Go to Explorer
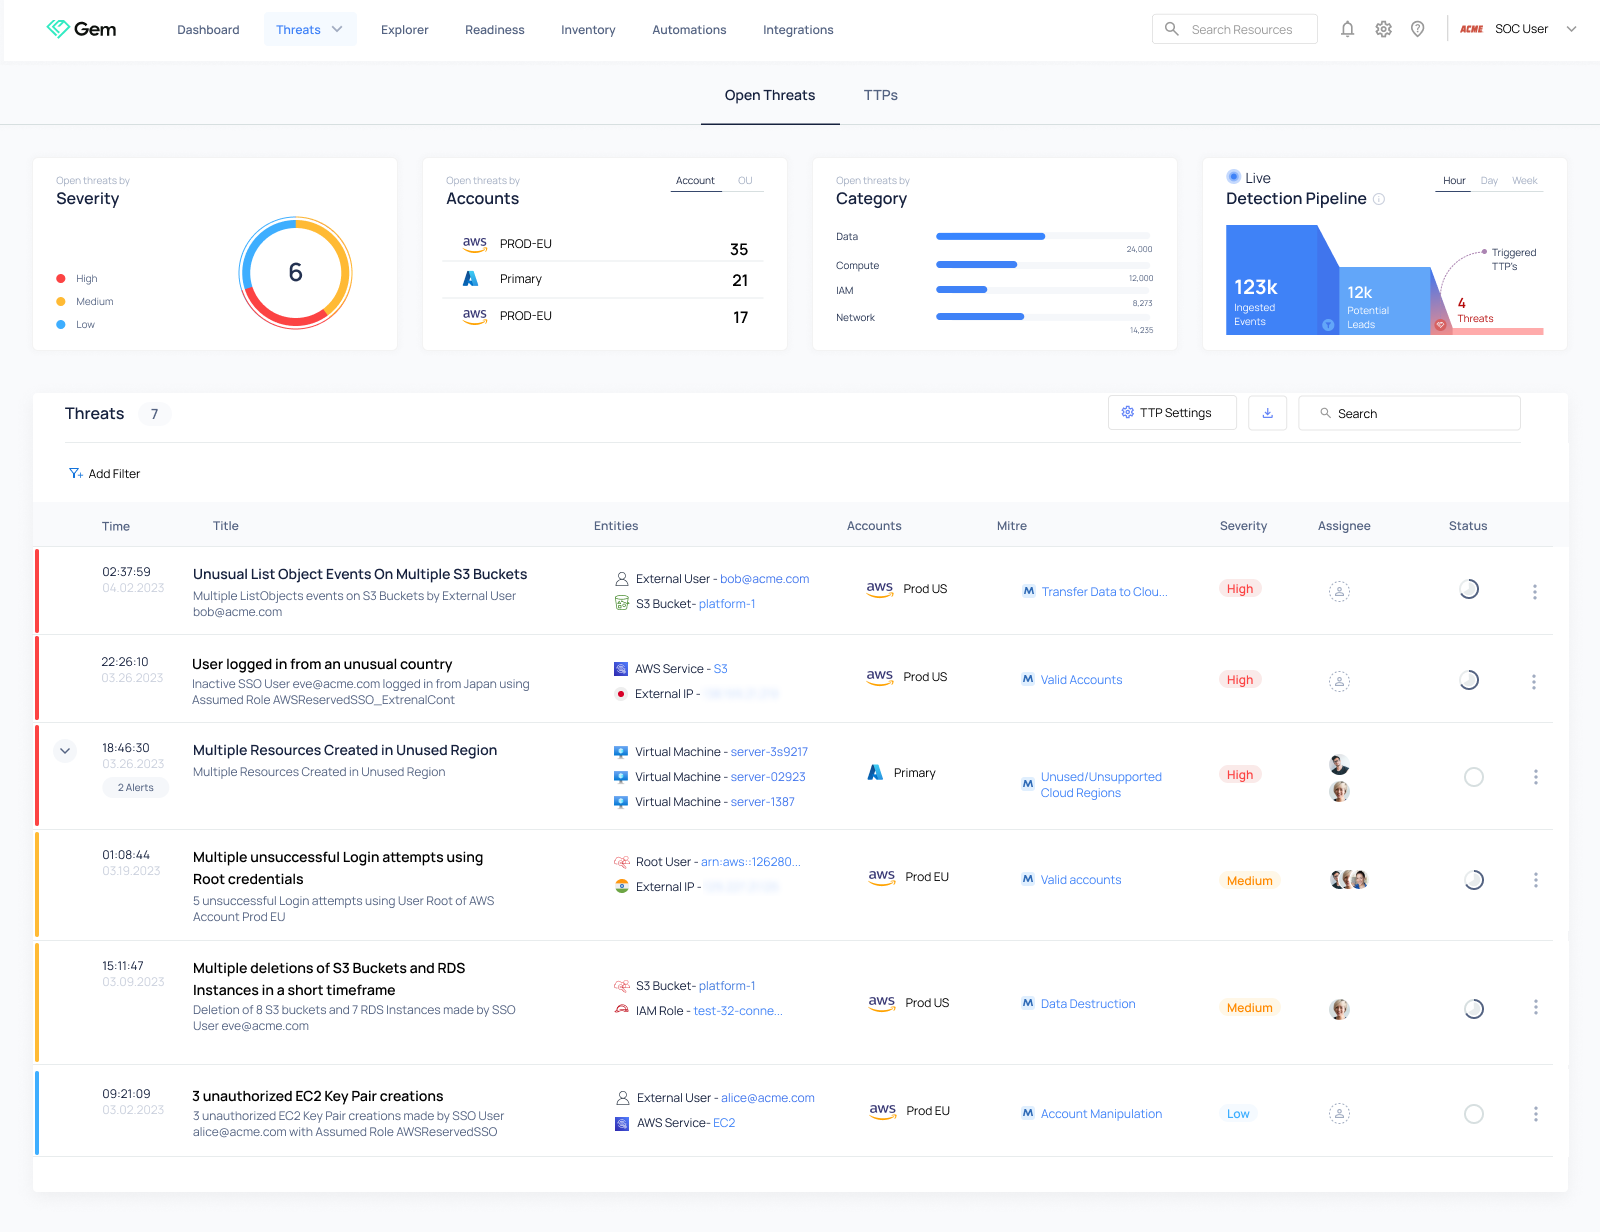The height and width of the screenshot is (1232, 1600). pos(405,30)
